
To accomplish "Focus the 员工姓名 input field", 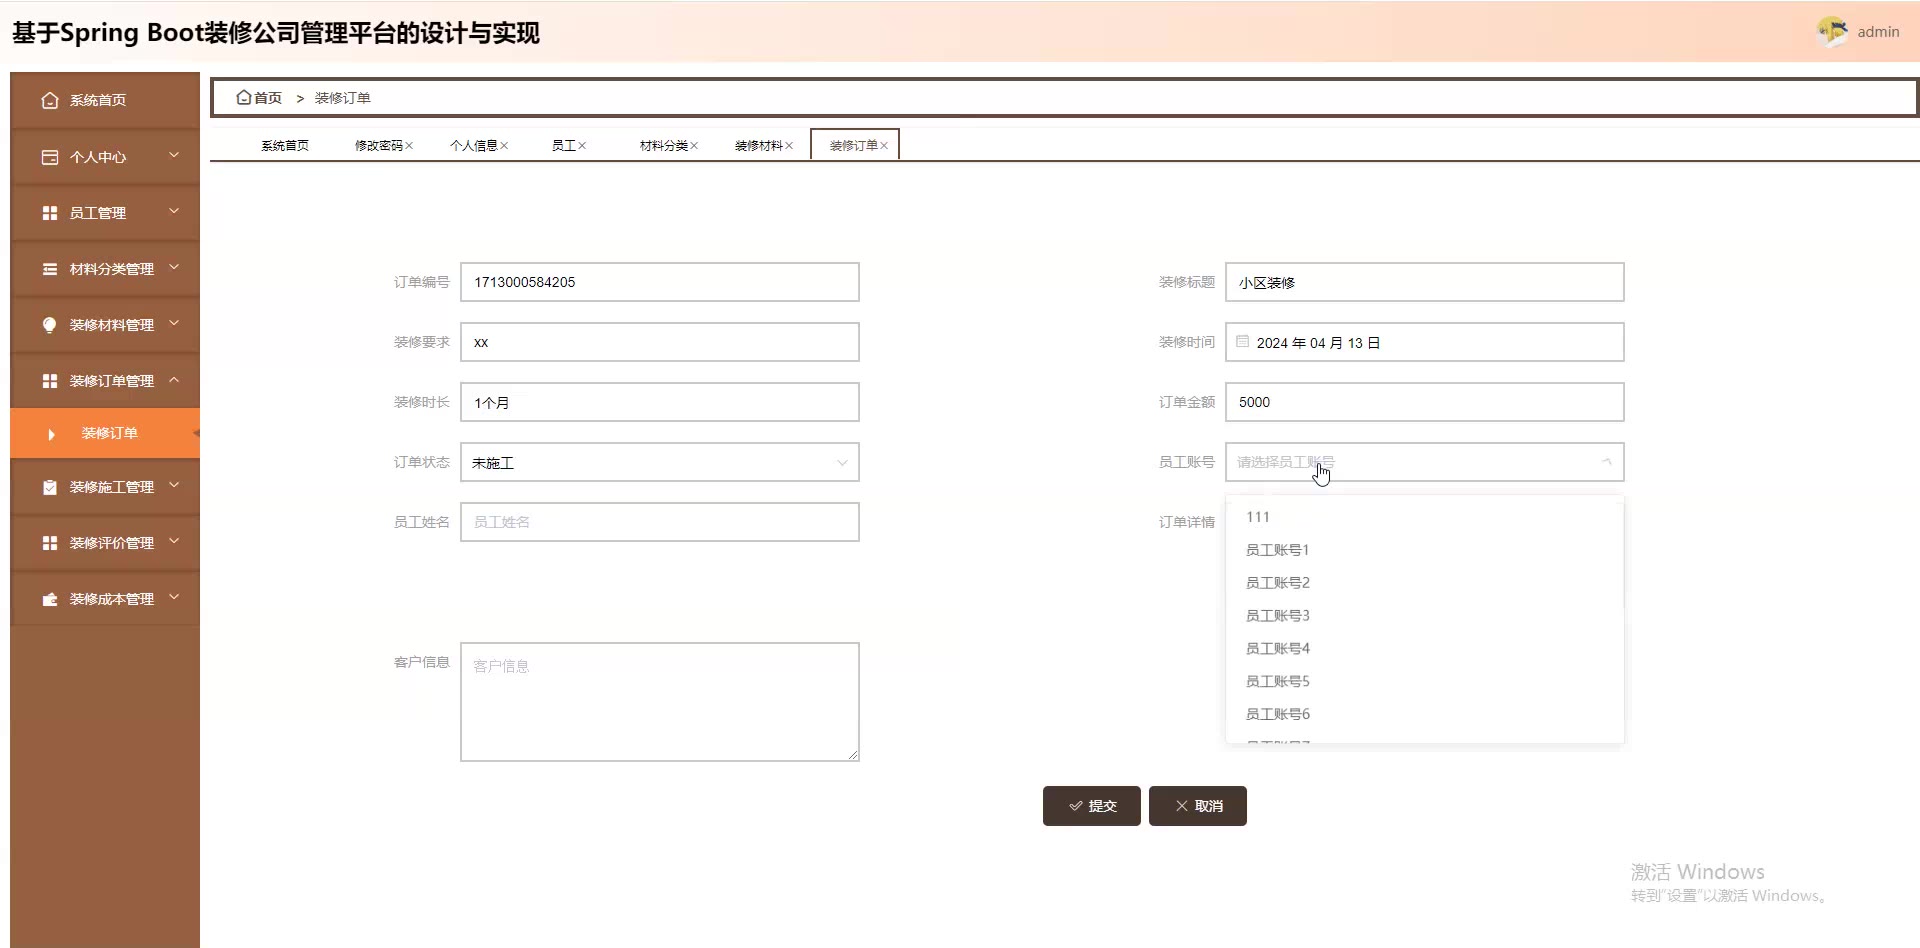I will [x=660, y=522].
